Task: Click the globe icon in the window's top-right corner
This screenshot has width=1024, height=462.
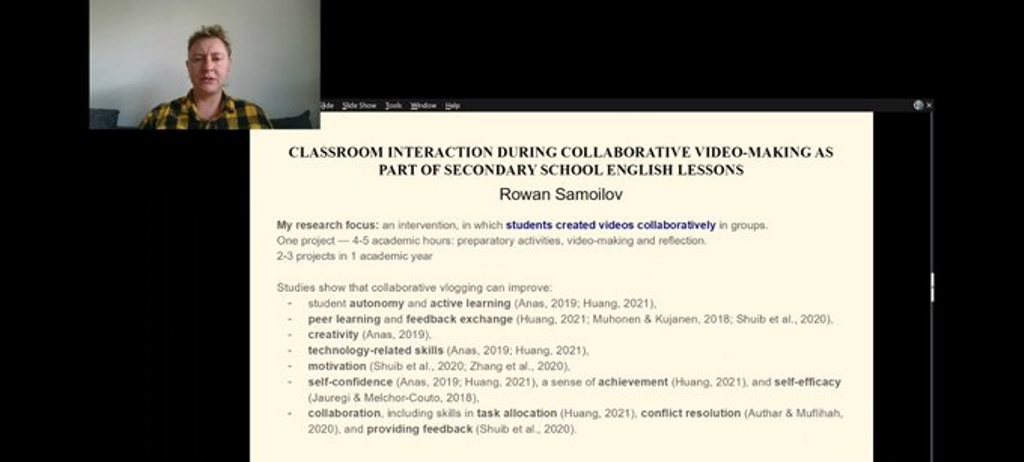Action: 918,105
